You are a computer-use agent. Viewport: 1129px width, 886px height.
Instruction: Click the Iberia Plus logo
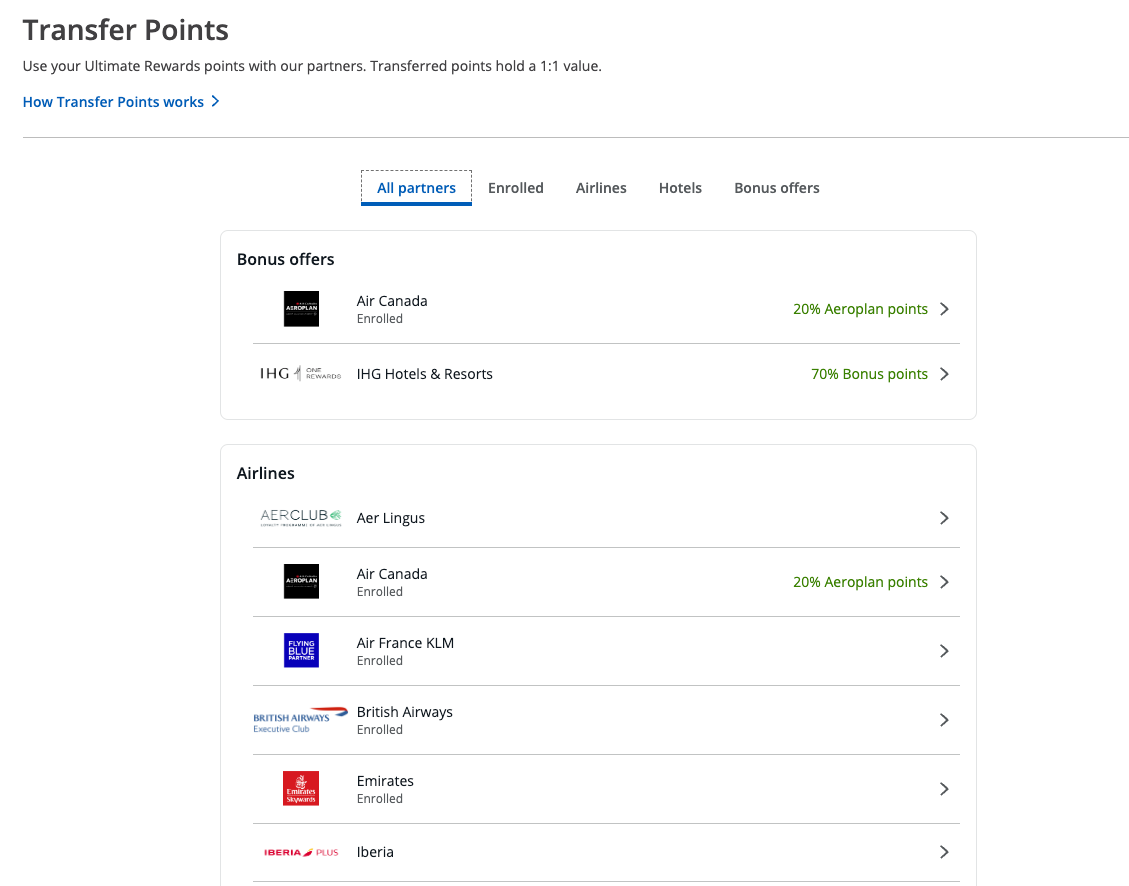[301, 852]
